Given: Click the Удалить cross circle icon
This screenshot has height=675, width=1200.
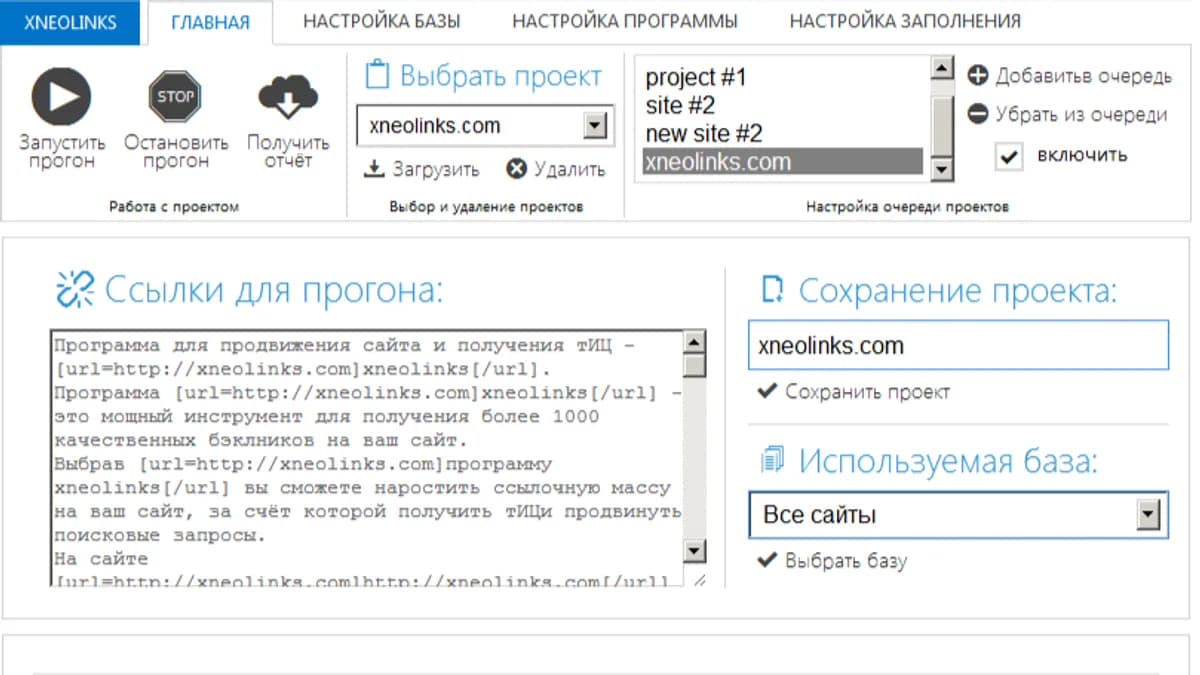Looking at the screenshot, I should [x=516, y=169].
